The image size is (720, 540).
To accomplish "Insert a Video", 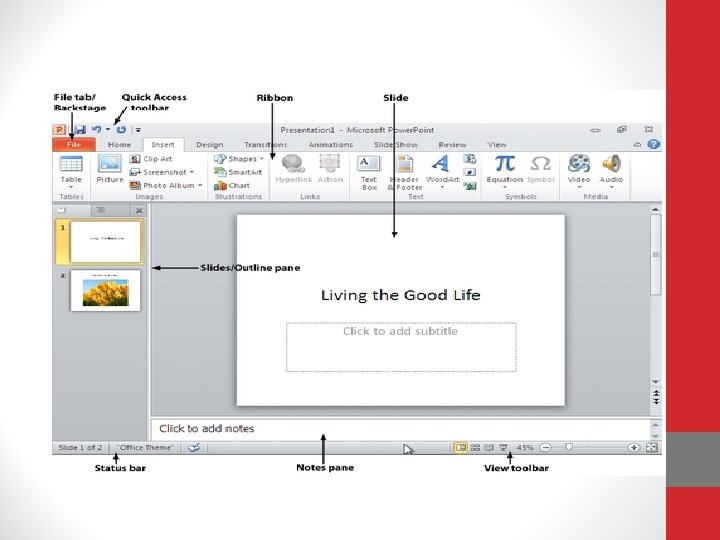I will coord(579,172).
